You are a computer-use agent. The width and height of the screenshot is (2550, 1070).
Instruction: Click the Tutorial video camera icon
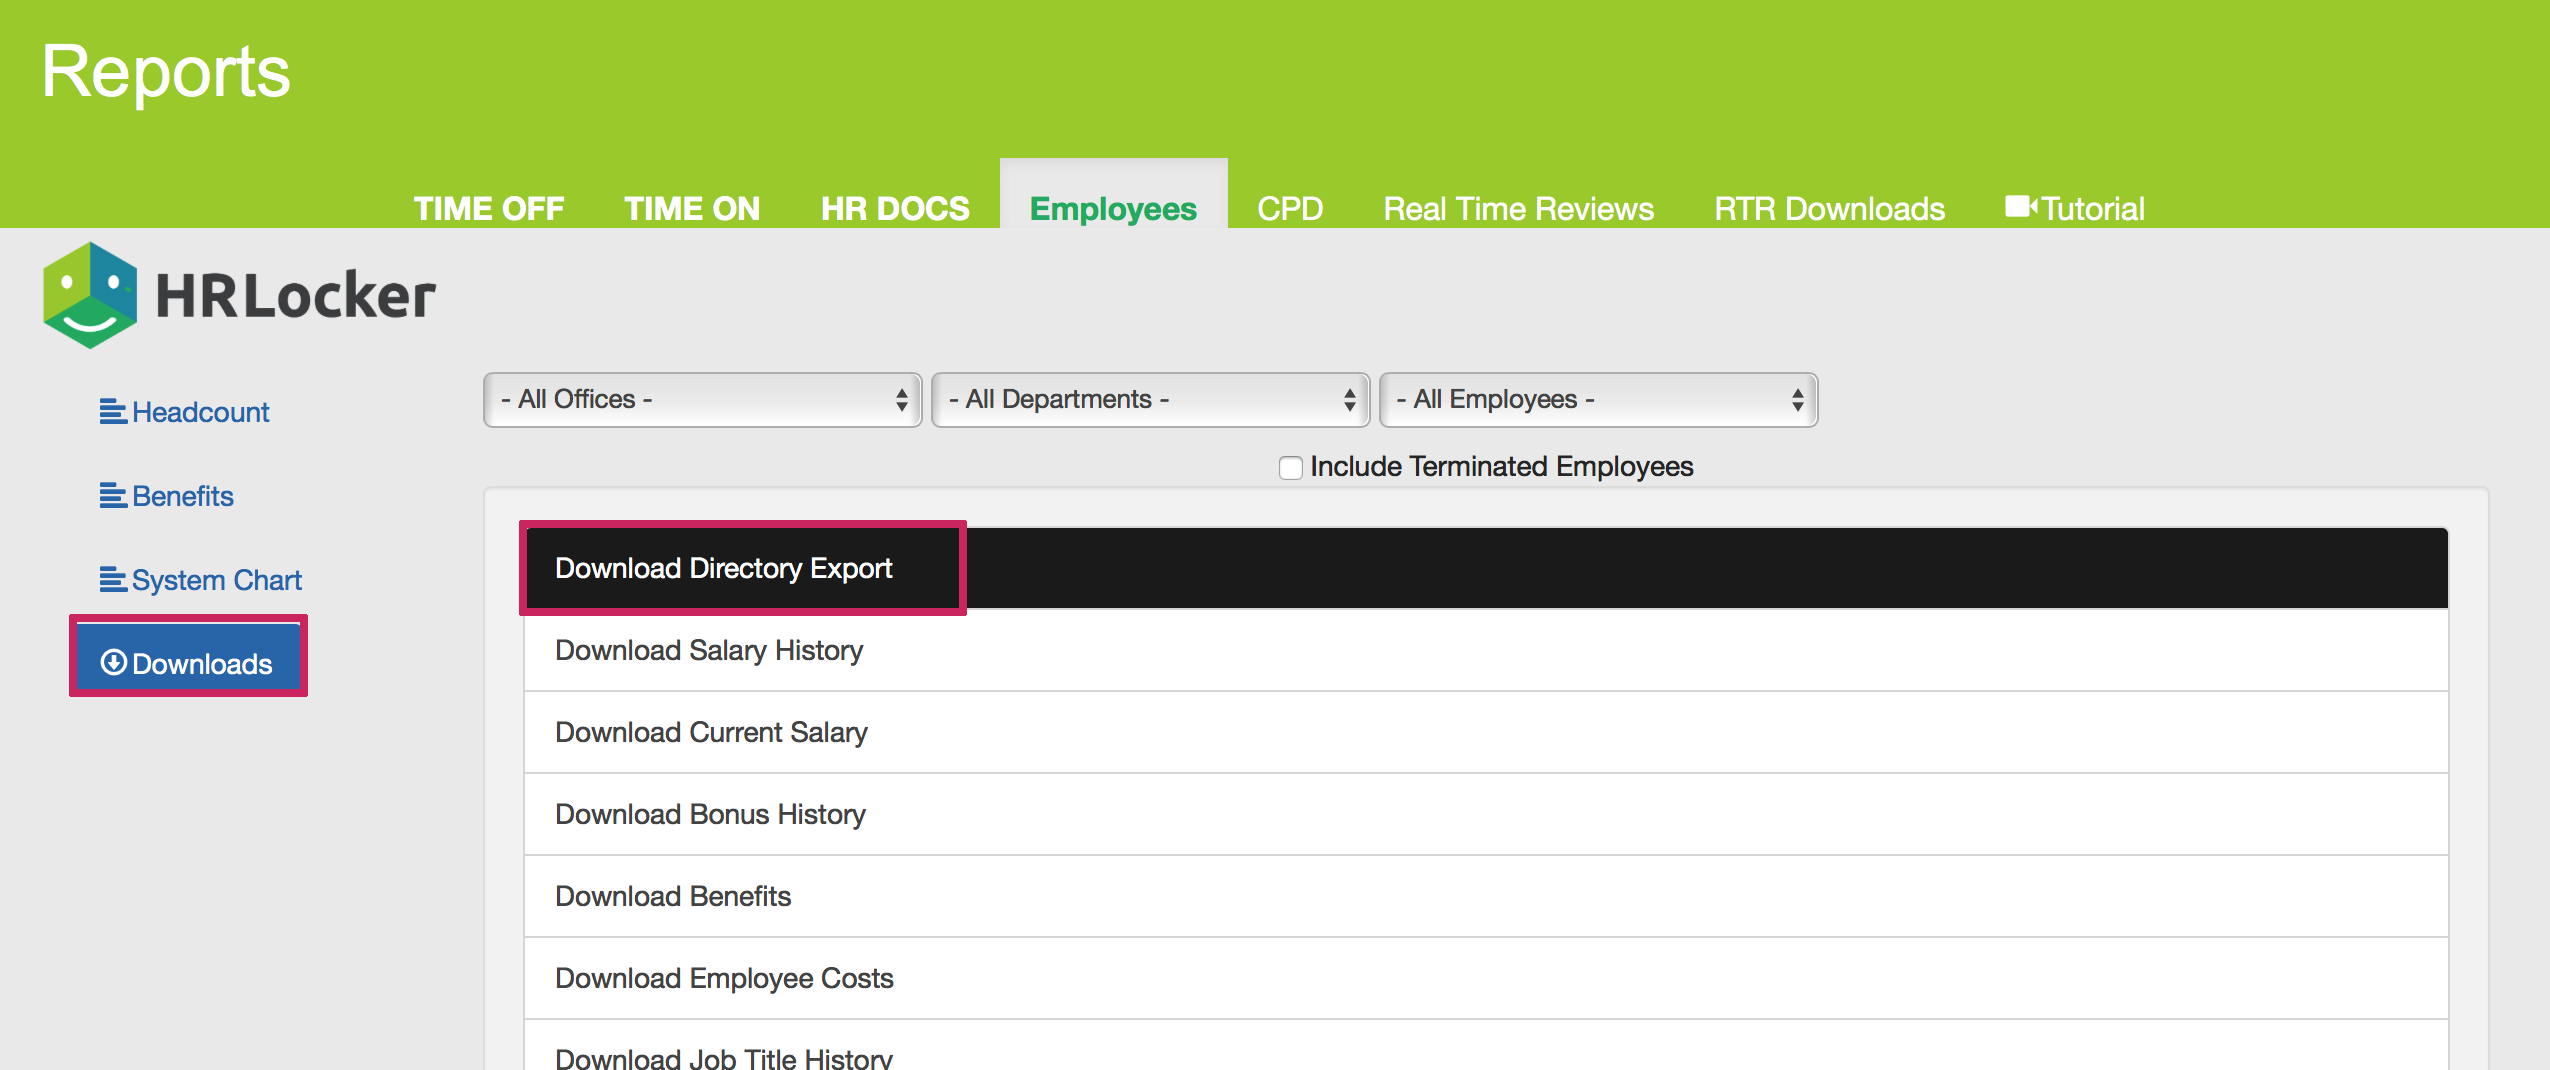[2020, 207]
